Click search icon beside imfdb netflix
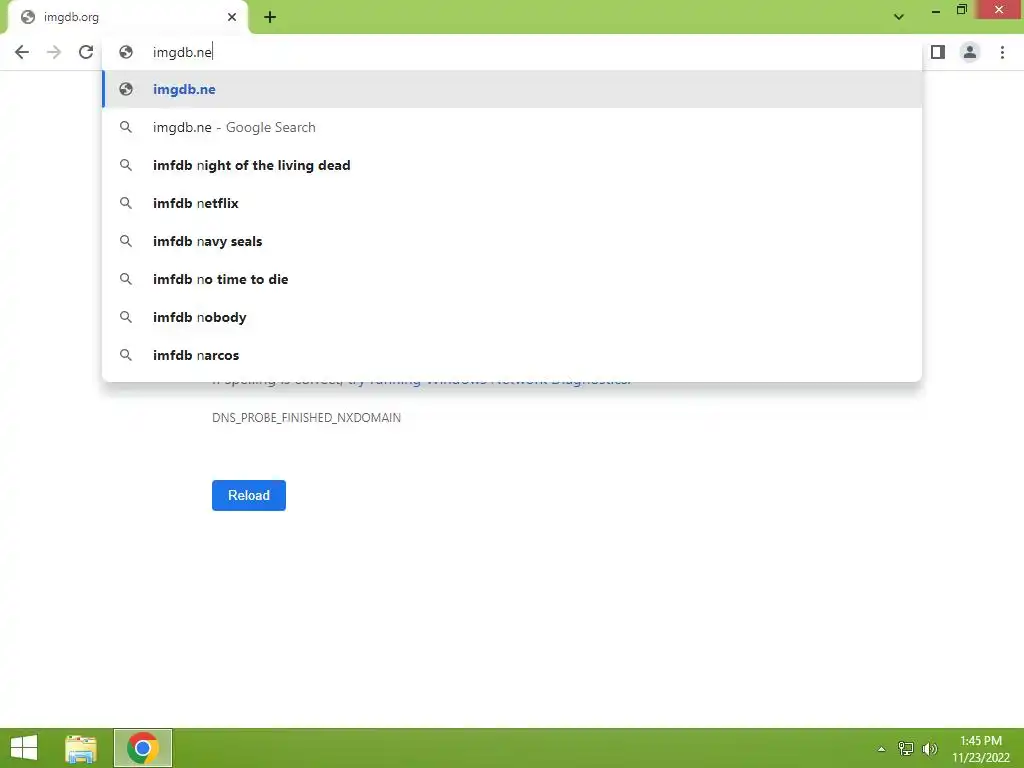The image size is (1024, 768). click(126, 203)
